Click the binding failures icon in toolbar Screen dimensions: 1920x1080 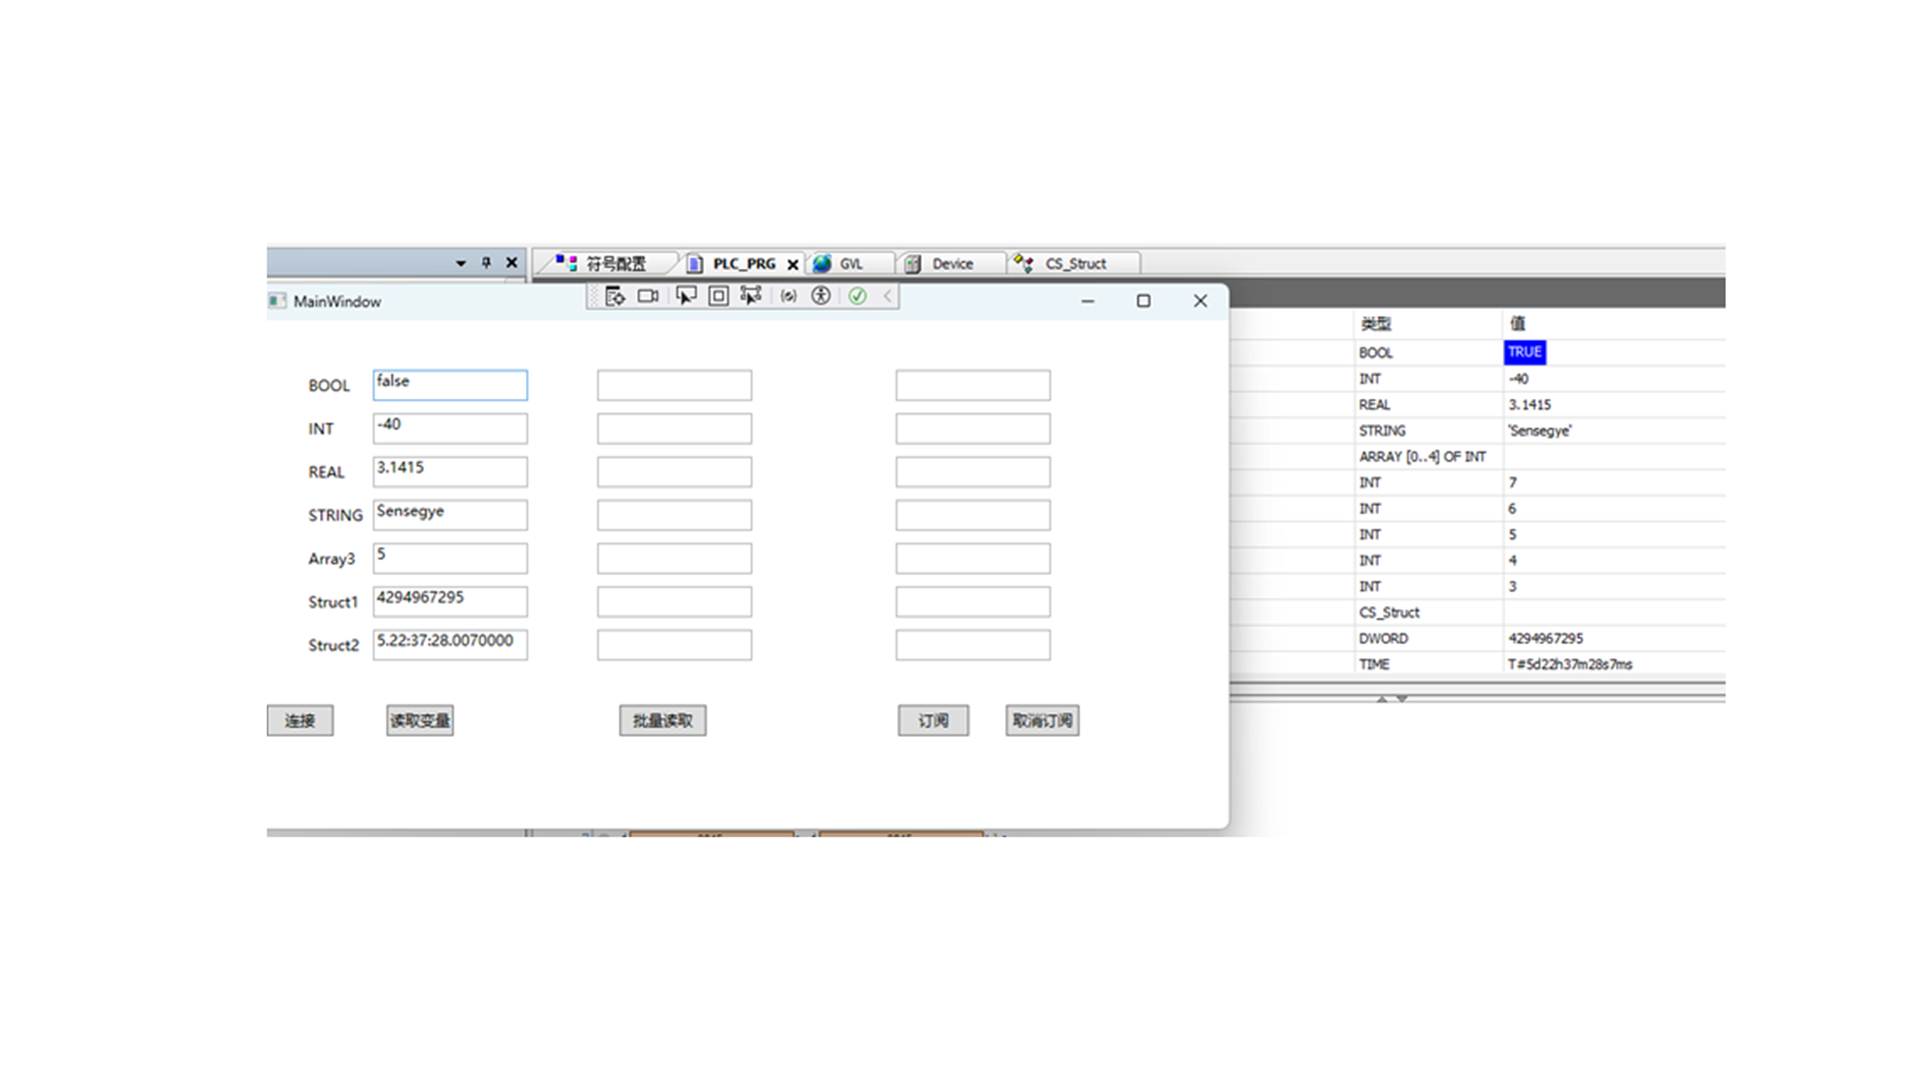[x=788, y=296]
